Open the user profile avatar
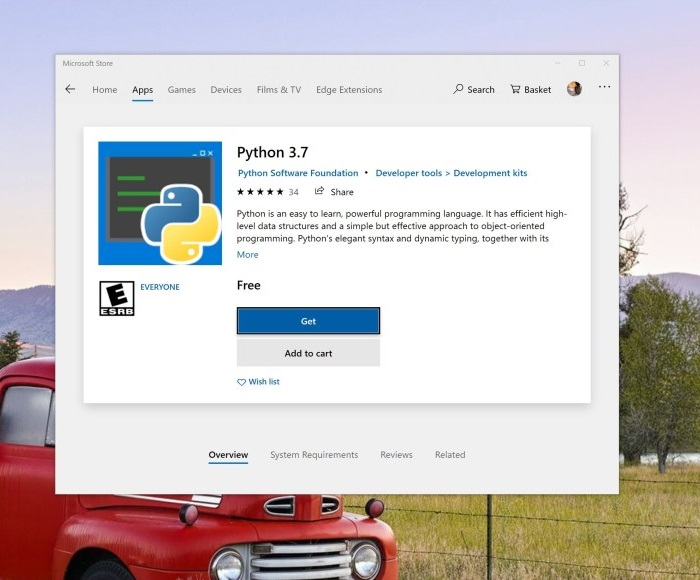The height and width of the screenshot is (580, 700). 574,89
